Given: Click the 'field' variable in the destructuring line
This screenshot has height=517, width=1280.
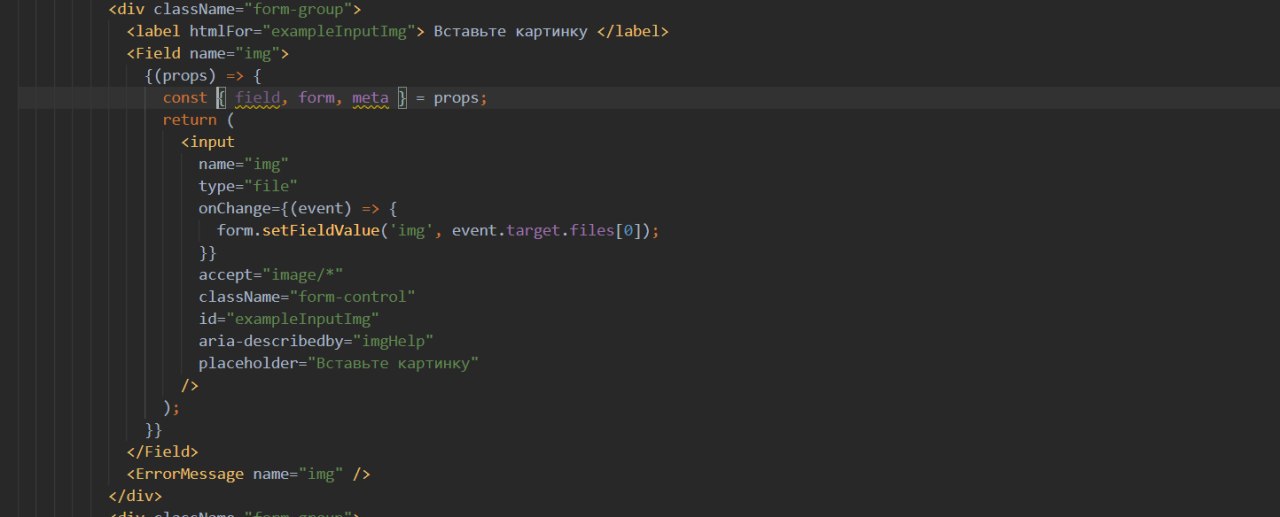Looking at the screenshot, I should [258, 98].
